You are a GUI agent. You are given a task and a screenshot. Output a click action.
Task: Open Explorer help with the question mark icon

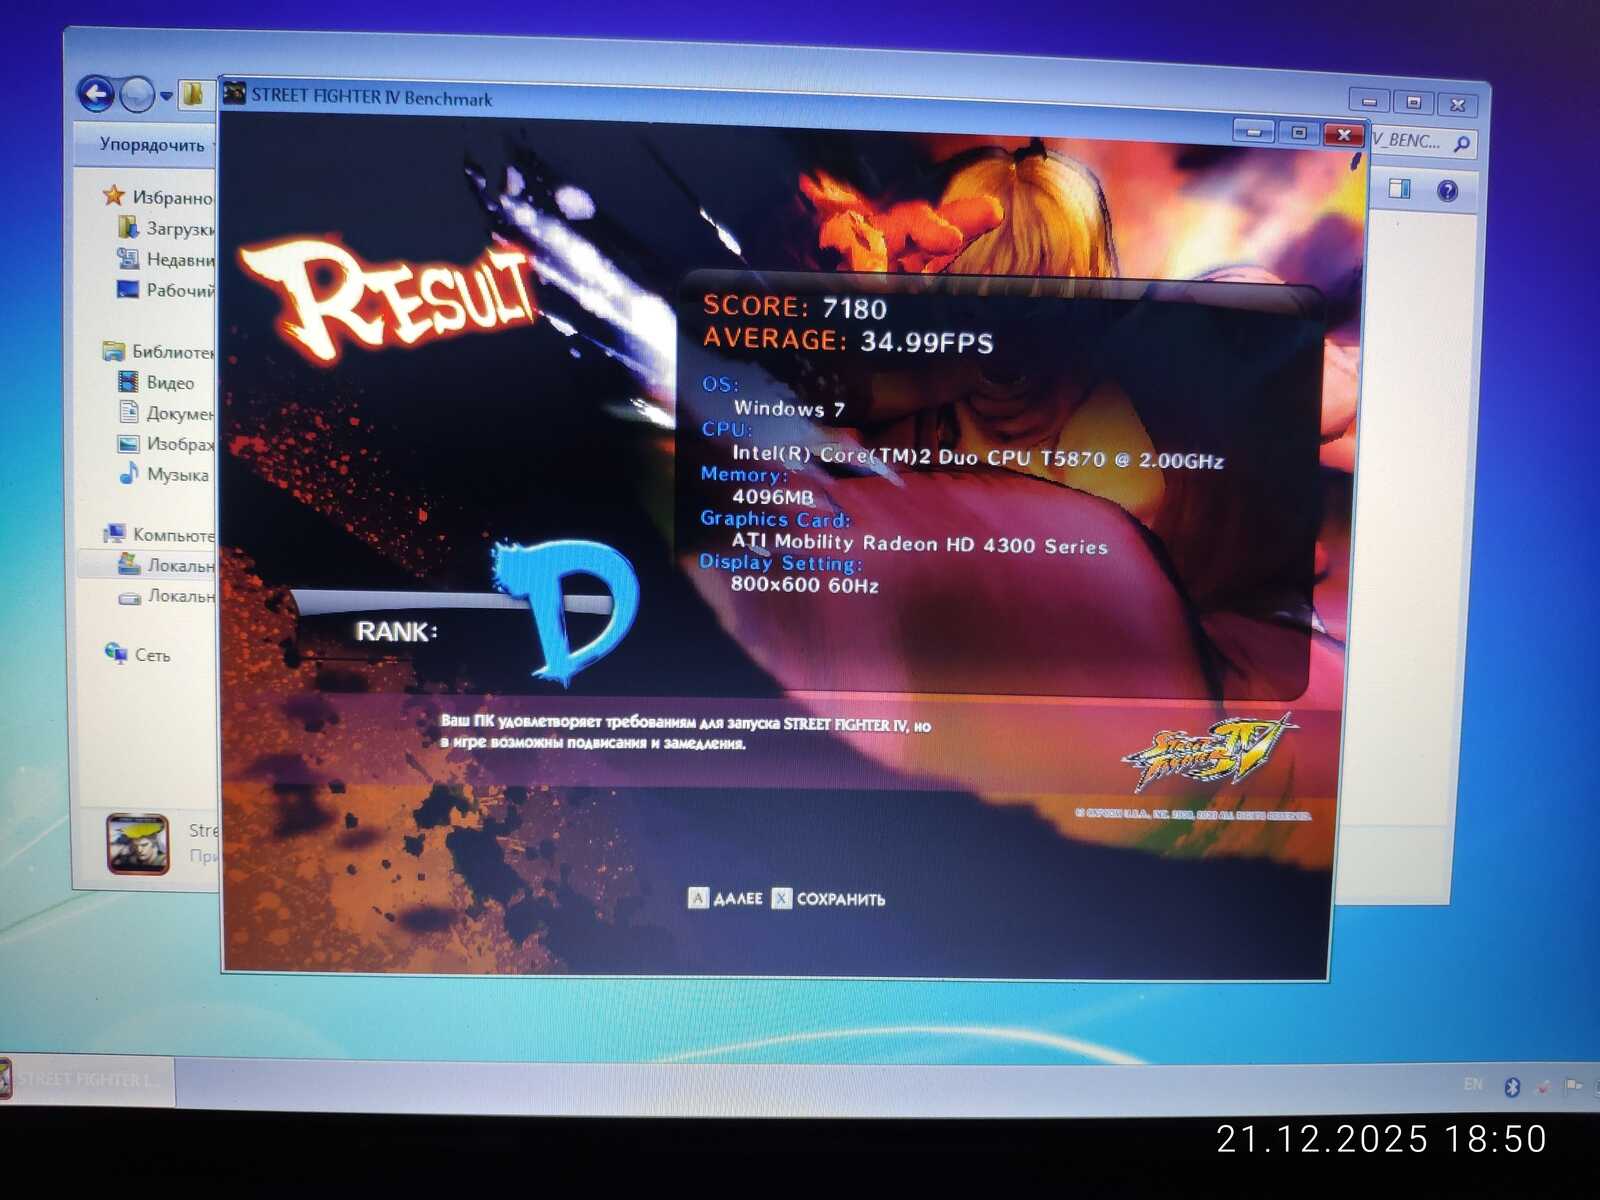tap(1446, 190)
